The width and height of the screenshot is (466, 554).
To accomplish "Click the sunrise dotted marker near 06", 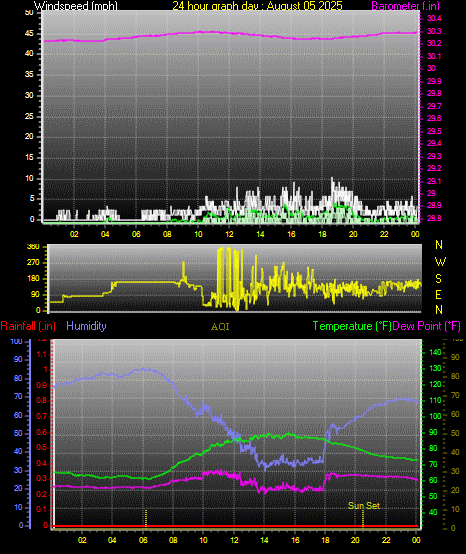I will click(146, 518).
